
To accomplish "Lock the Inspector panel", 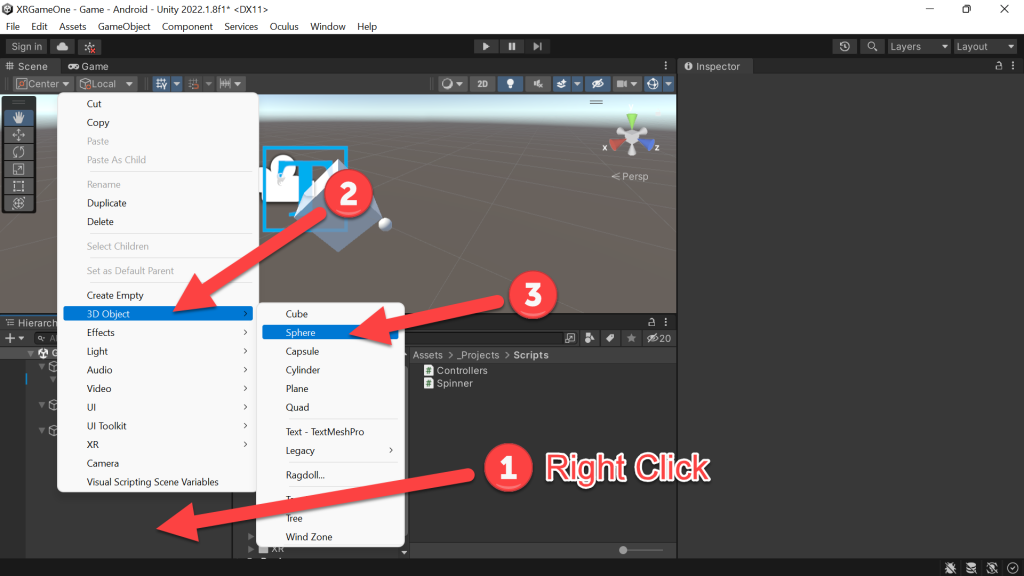I will pos(999,66).
